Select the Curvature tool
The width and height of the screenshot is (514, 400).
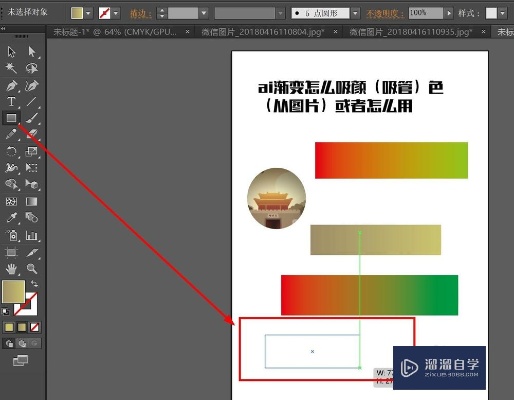tap(32, 86)
